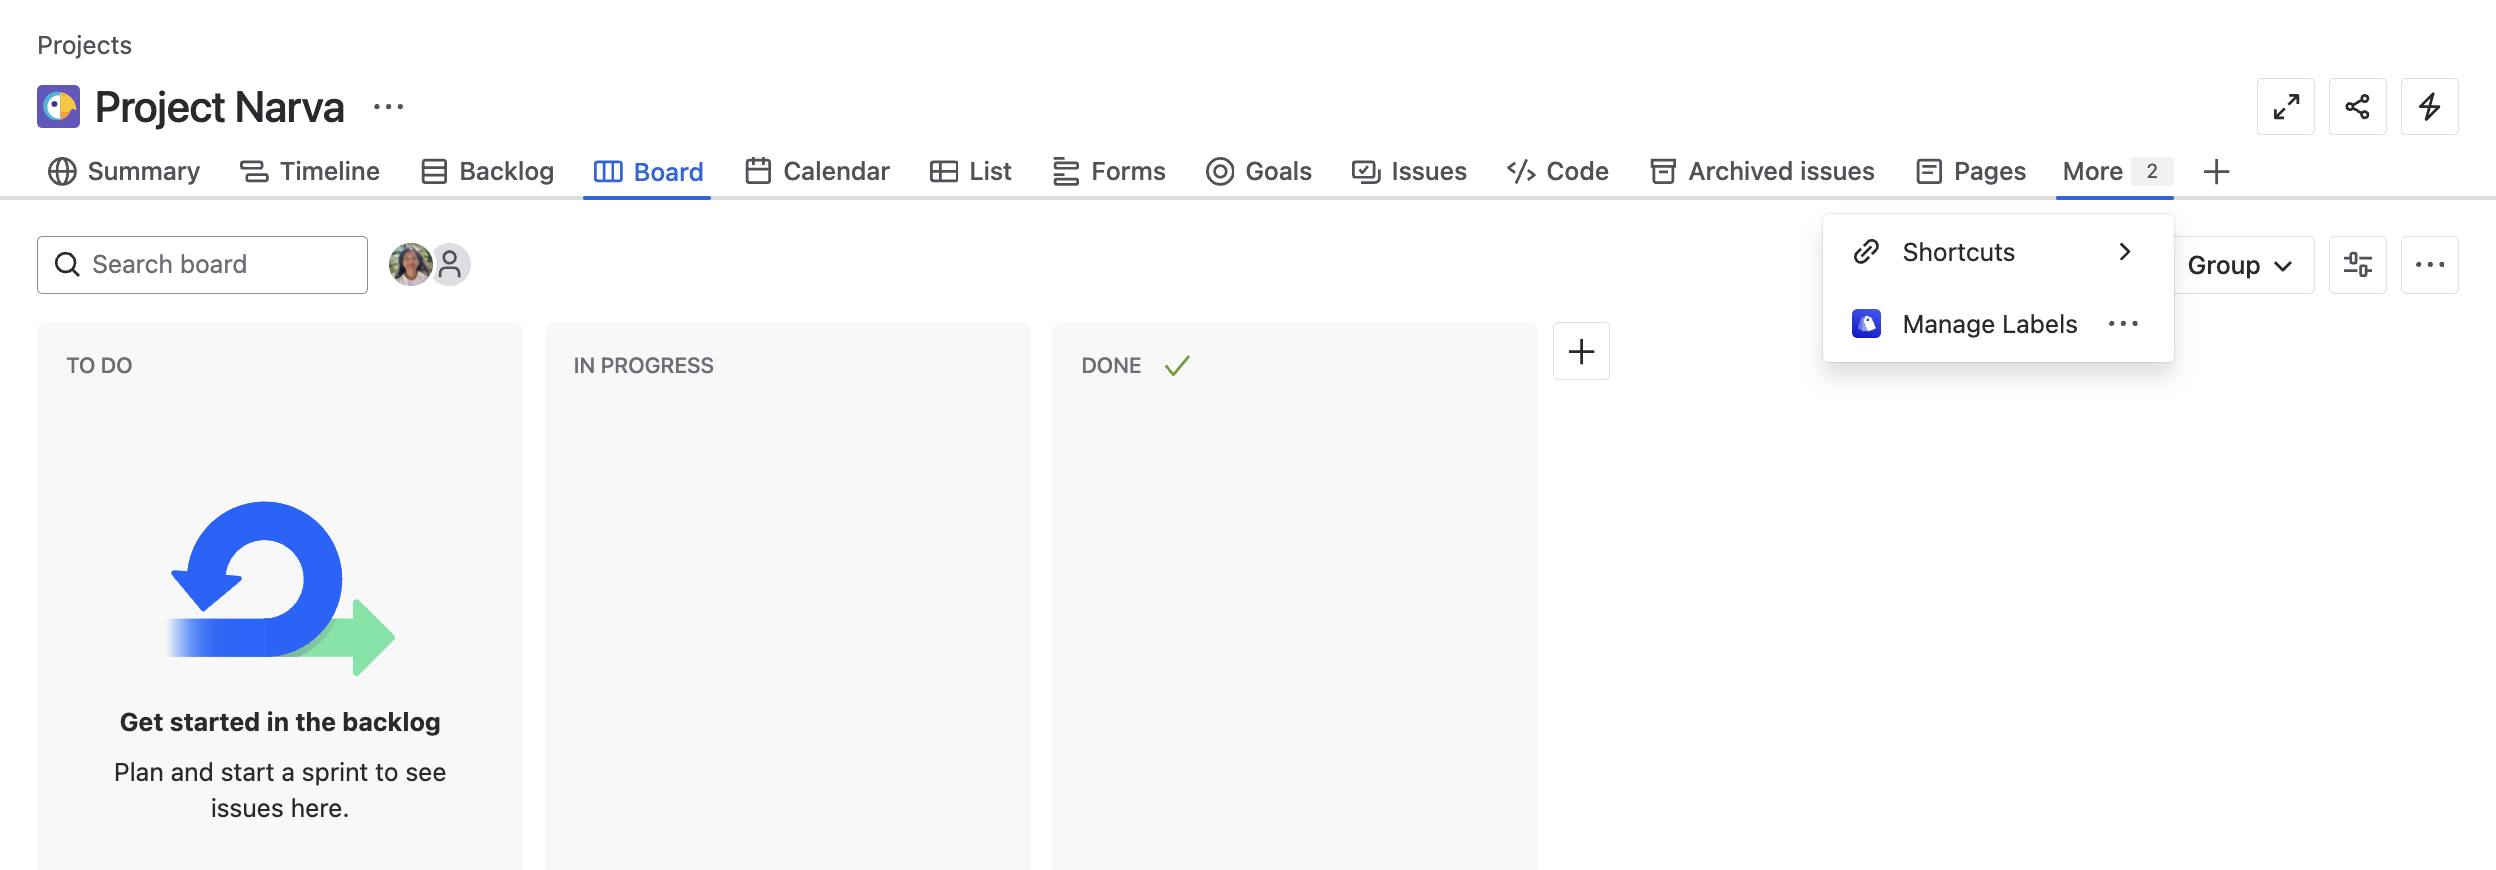Screen dimensions: 2496x870
Task: Open the Timeline tab
Action: [310, 172]
